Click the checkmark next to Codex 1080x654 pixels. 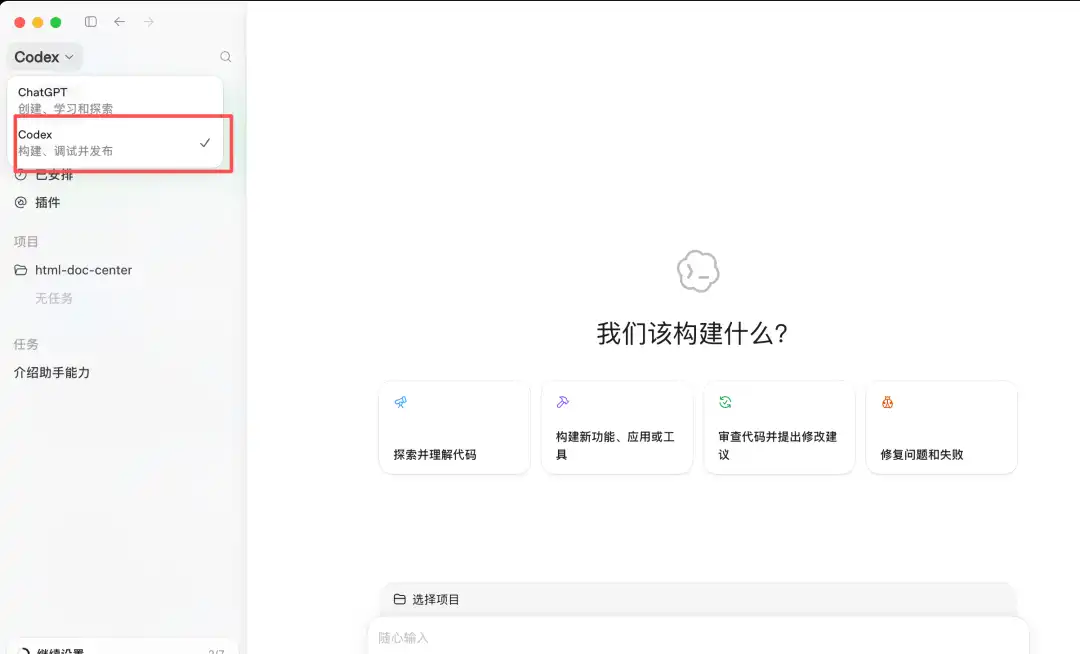[x=205, y=143]
